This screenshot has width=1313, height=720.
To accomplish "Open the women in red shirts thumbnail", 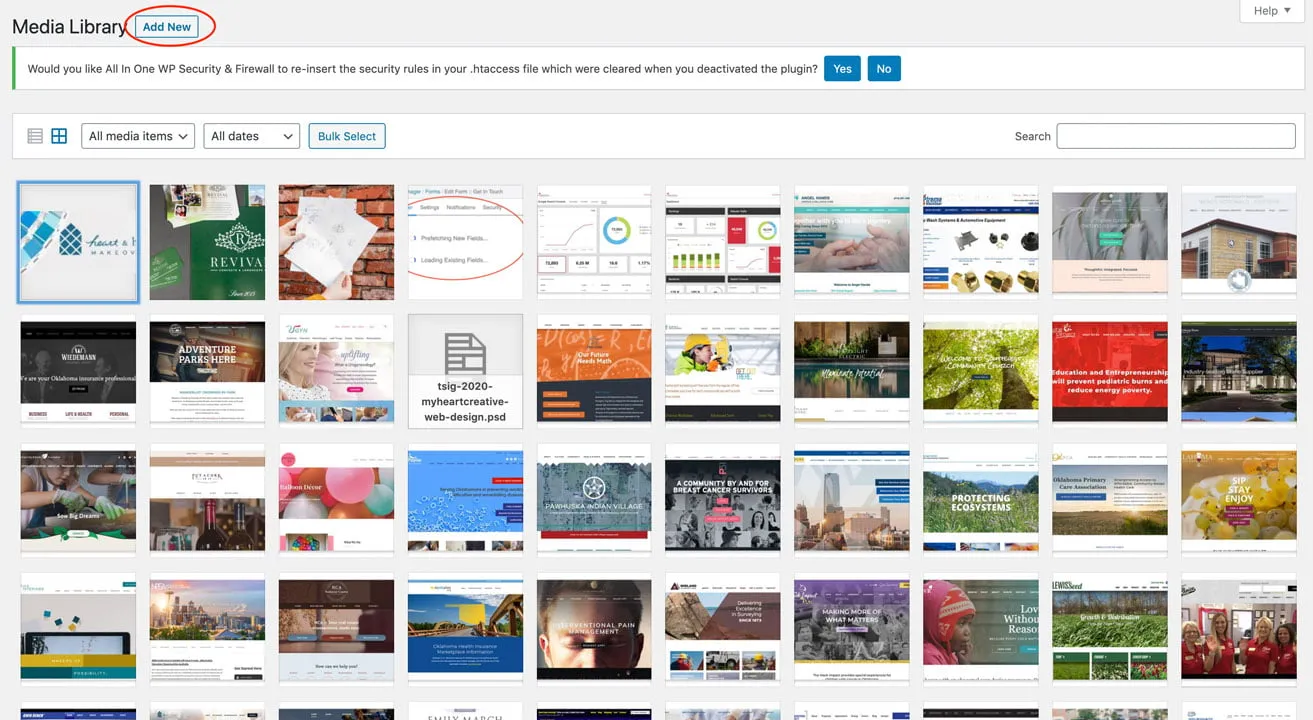I will click(1239, 629).
